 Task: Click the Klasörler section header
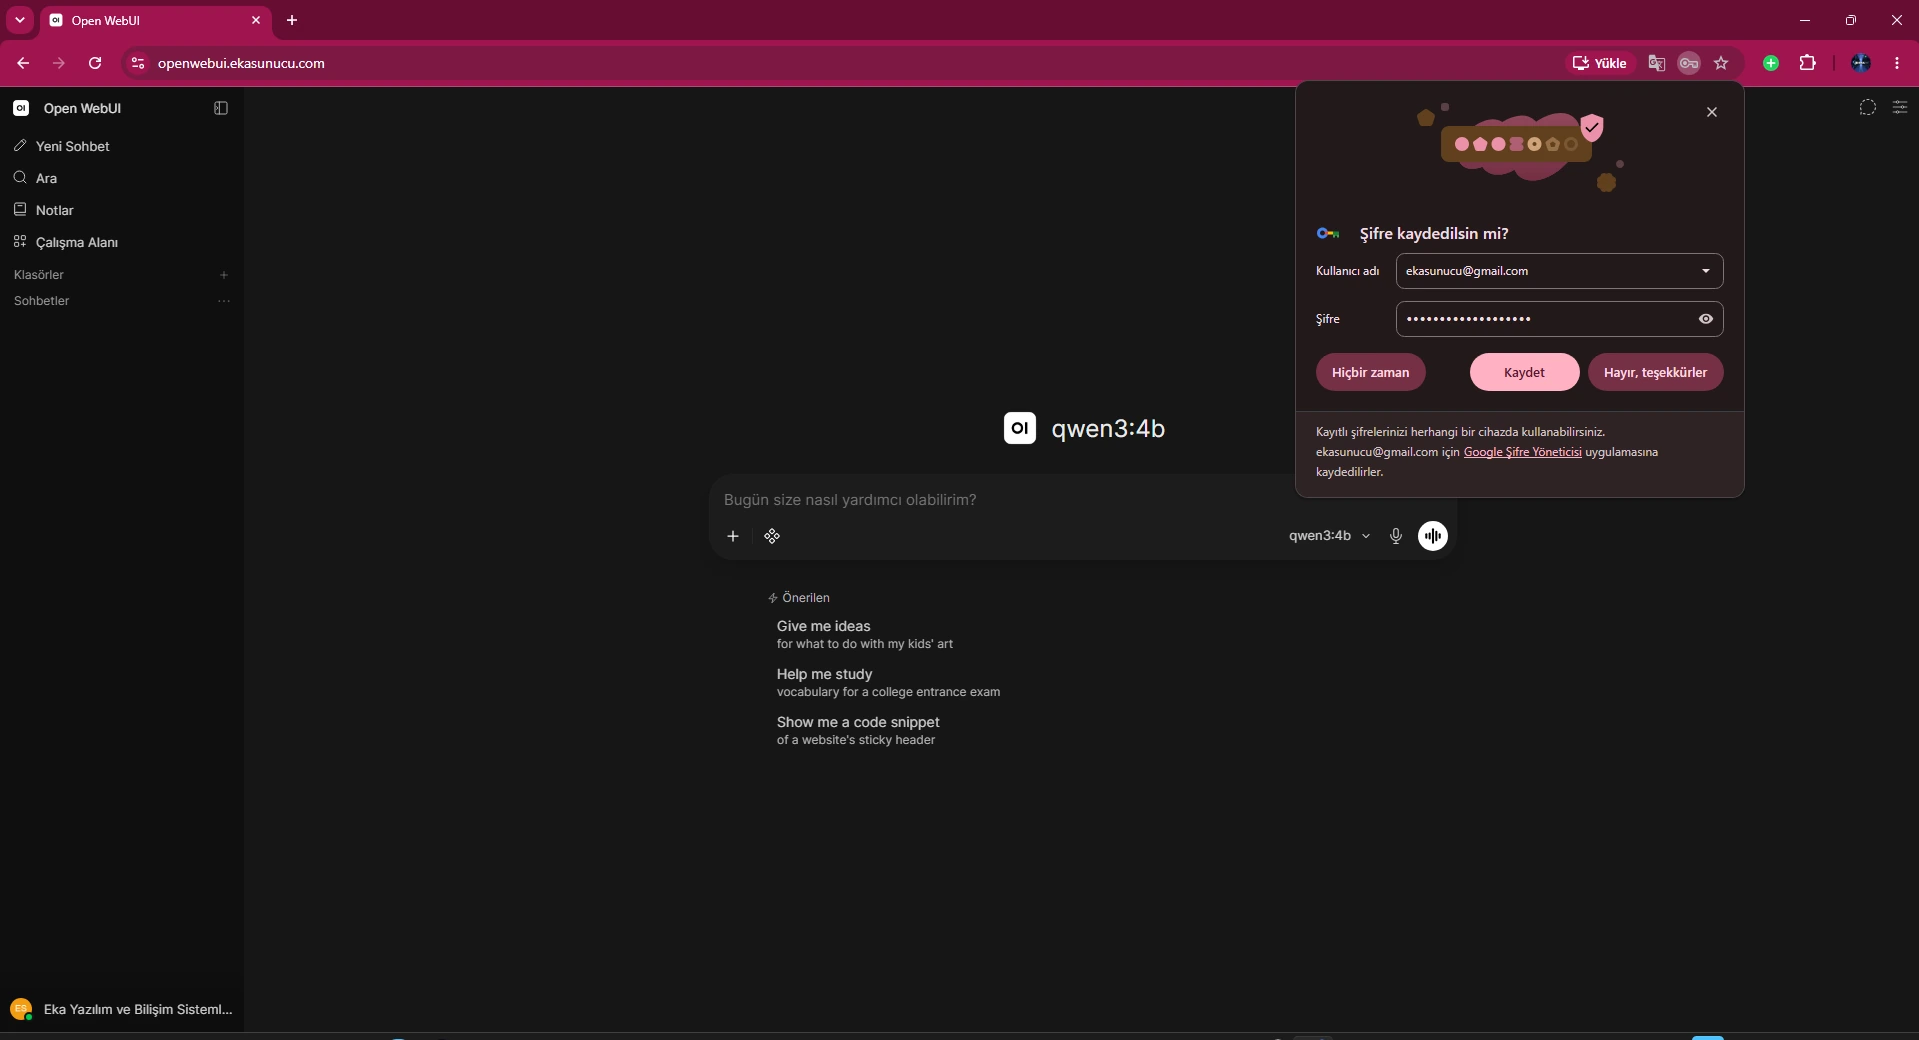pos(39,275)
